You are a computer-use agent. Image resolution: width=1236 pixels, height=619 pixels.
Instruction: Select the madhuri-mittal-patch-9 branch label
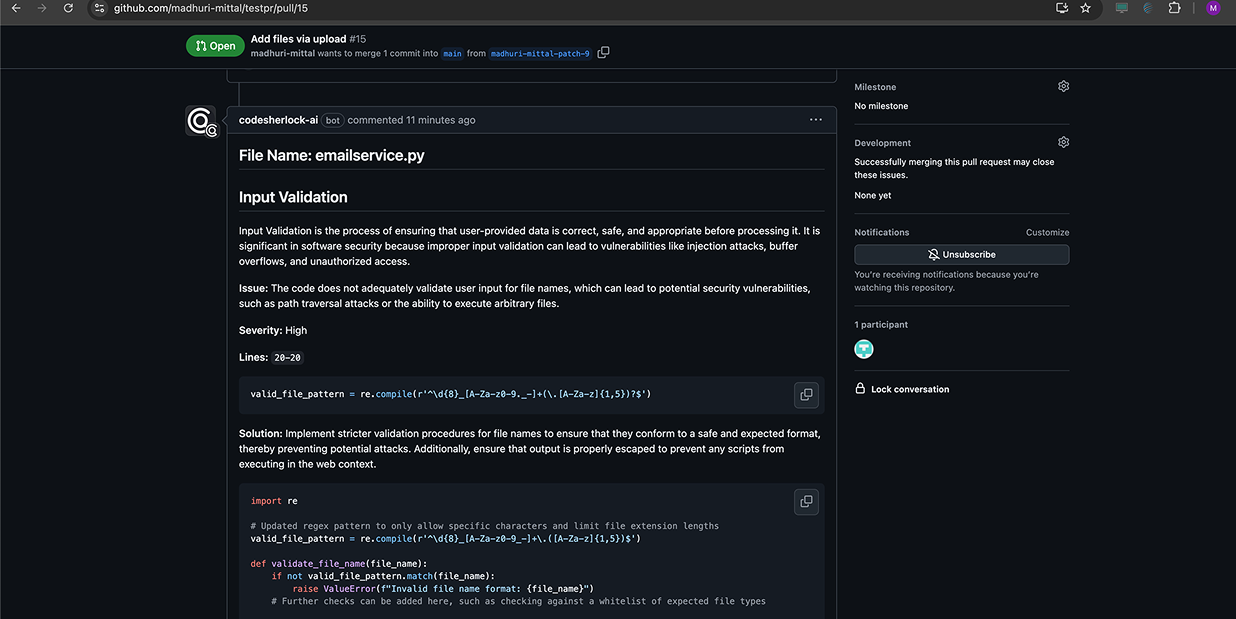pos(540,53)
